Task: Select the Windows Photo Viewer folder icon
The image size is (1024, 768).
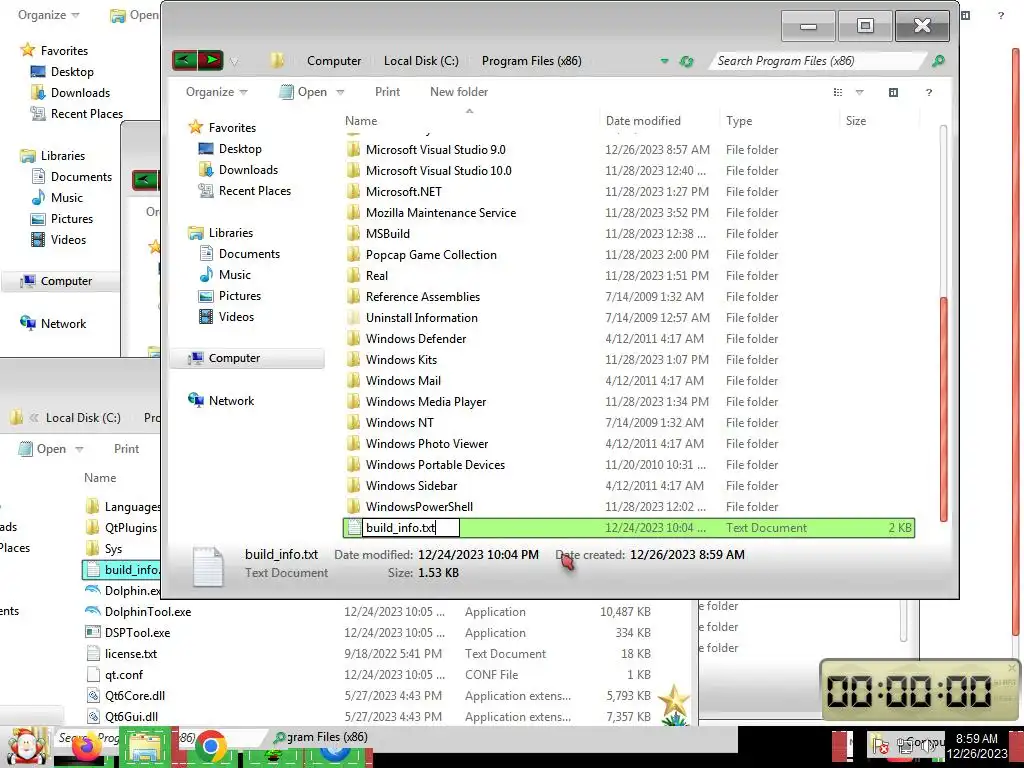Action: pos(353,443)
